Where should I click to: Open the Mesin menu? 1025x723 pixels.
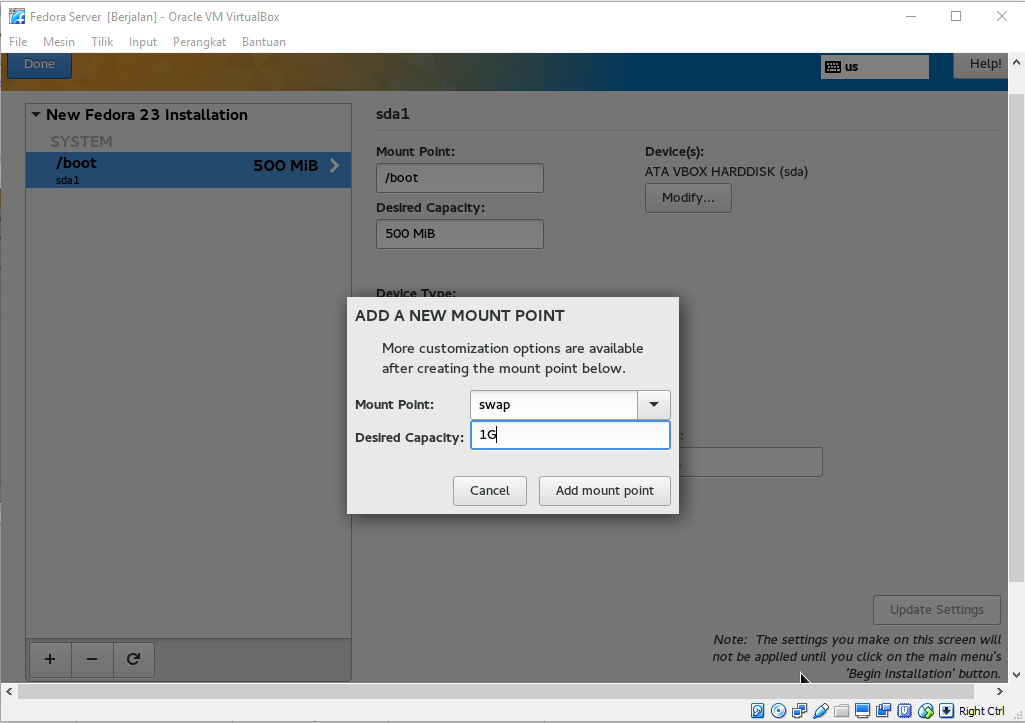click(59, 42)
